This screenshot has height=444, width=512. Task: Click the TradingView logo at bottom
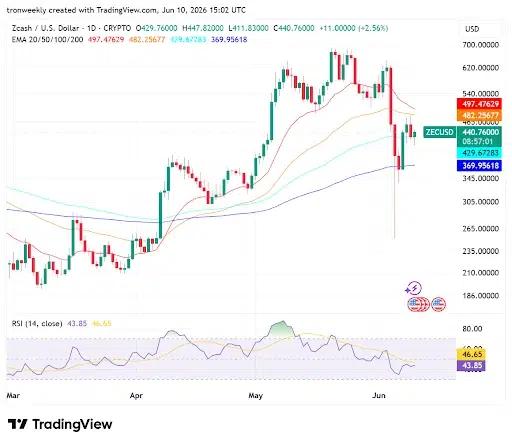pos(60,424)
